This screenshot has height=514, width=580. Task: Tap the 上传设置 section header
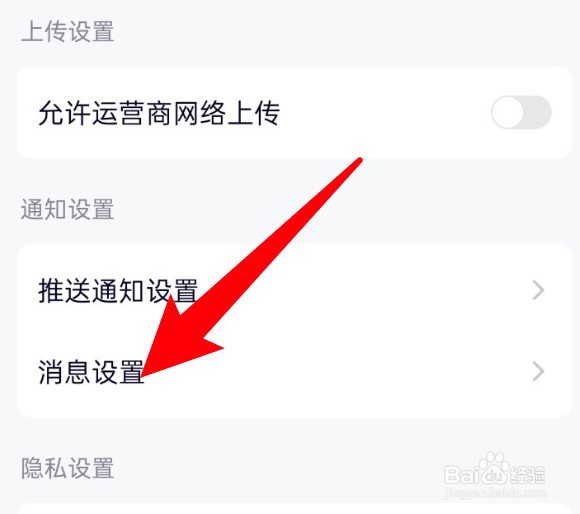(67, 31)
